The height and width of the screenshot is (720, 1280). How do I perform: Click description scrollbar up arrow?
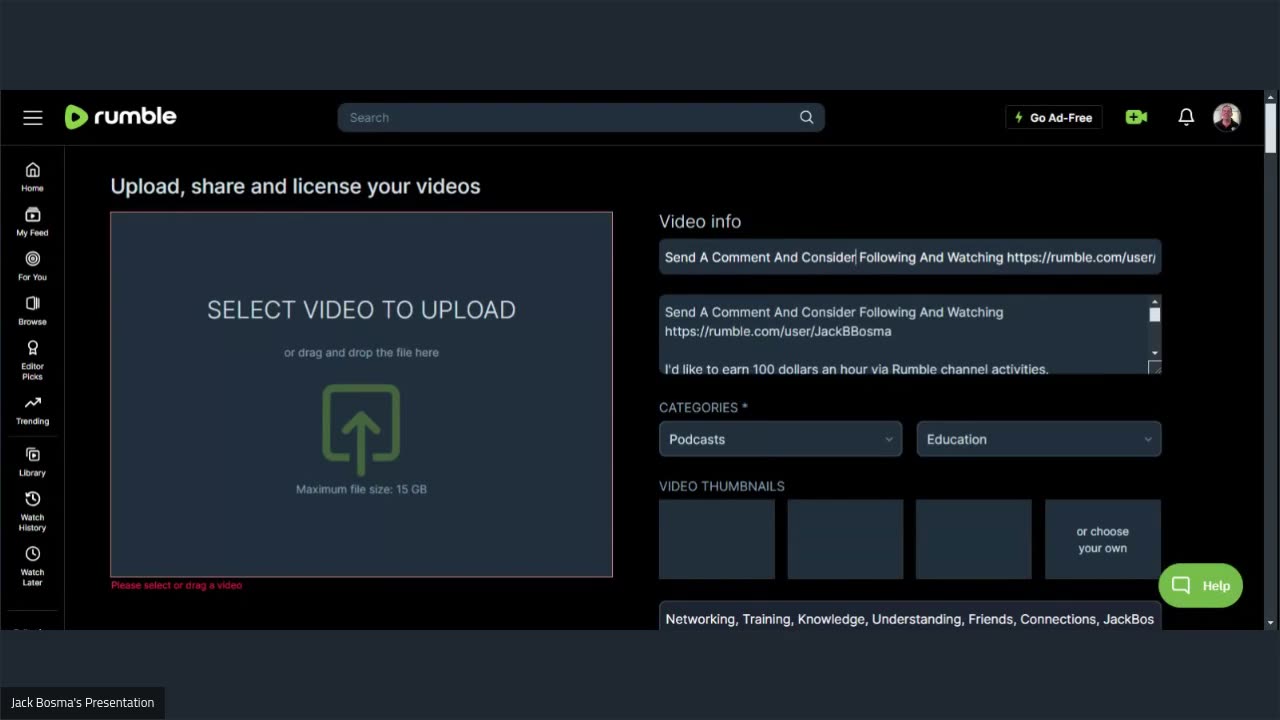pos(1155,302)
